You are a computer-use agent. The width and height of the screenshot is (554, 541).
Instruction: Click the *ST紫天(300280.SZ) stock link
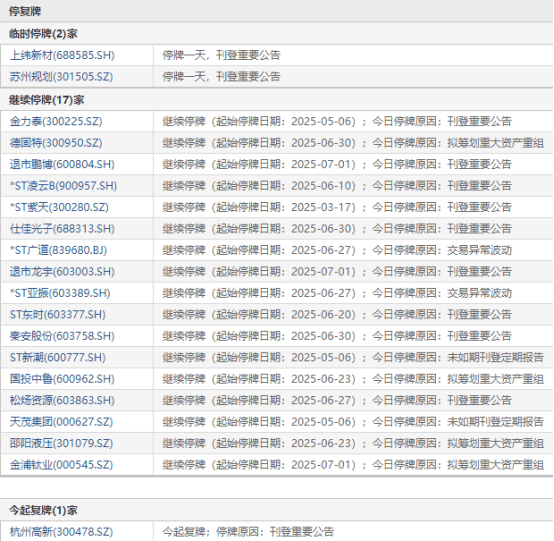click(59, 207)
